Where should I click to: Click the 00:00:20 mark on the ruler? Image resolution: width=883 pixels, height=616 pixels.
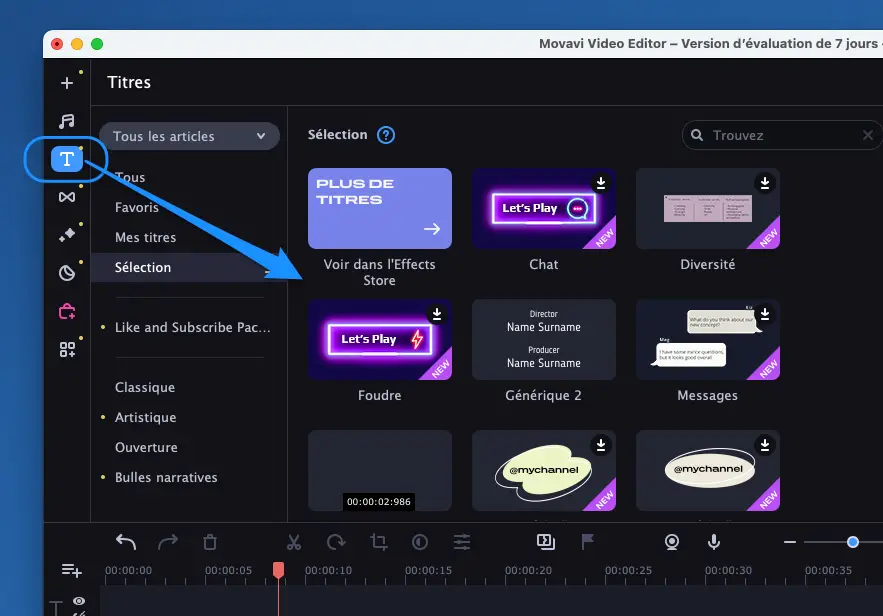click(x=528, y=570)
